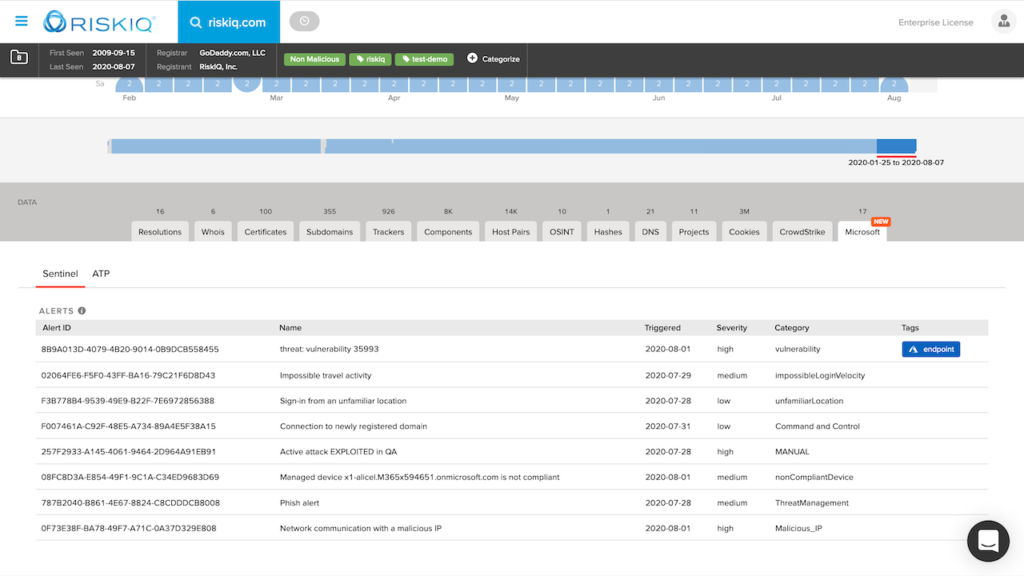The height and width of the screenshot is (576, 1024).
Task: Click alert name 'threat: vulnerability 35993'
Action: [x=329, y=349]
